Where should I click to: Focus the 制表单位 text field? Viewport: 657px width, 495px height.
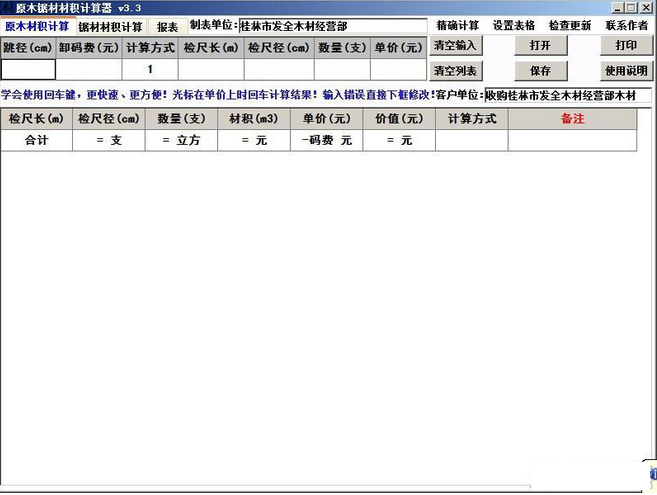pos(332,26)
